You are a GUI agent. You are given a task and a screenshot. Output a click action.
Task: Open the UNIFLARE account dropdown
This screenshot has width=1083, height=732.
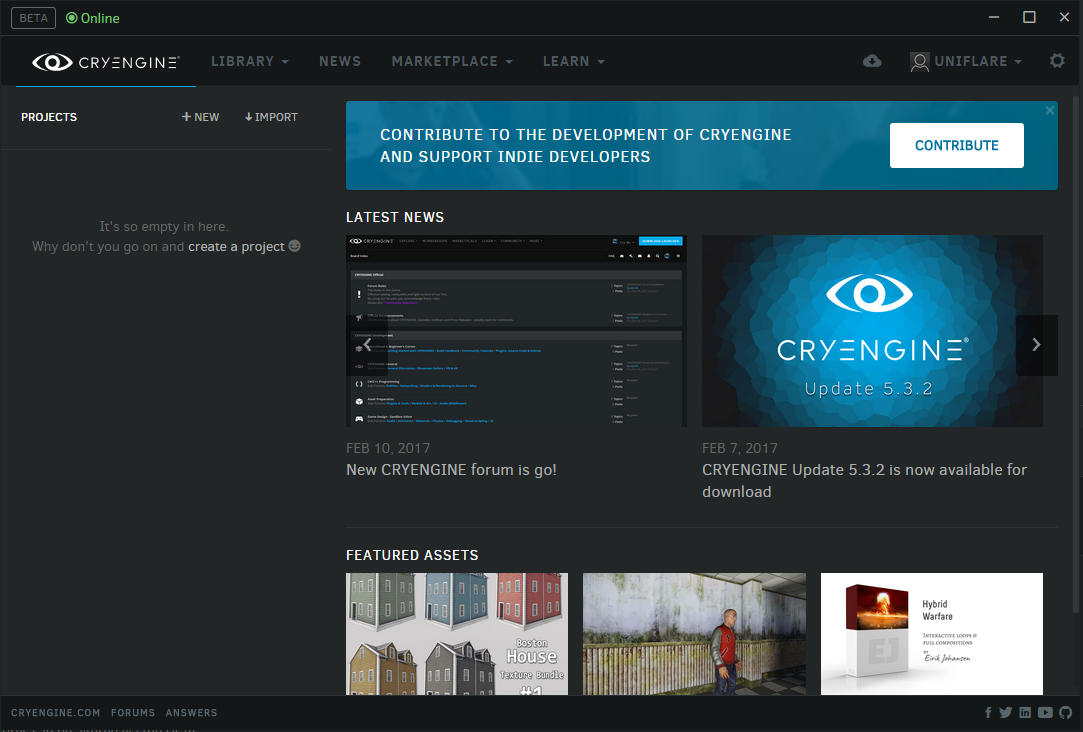click(977, 61)
